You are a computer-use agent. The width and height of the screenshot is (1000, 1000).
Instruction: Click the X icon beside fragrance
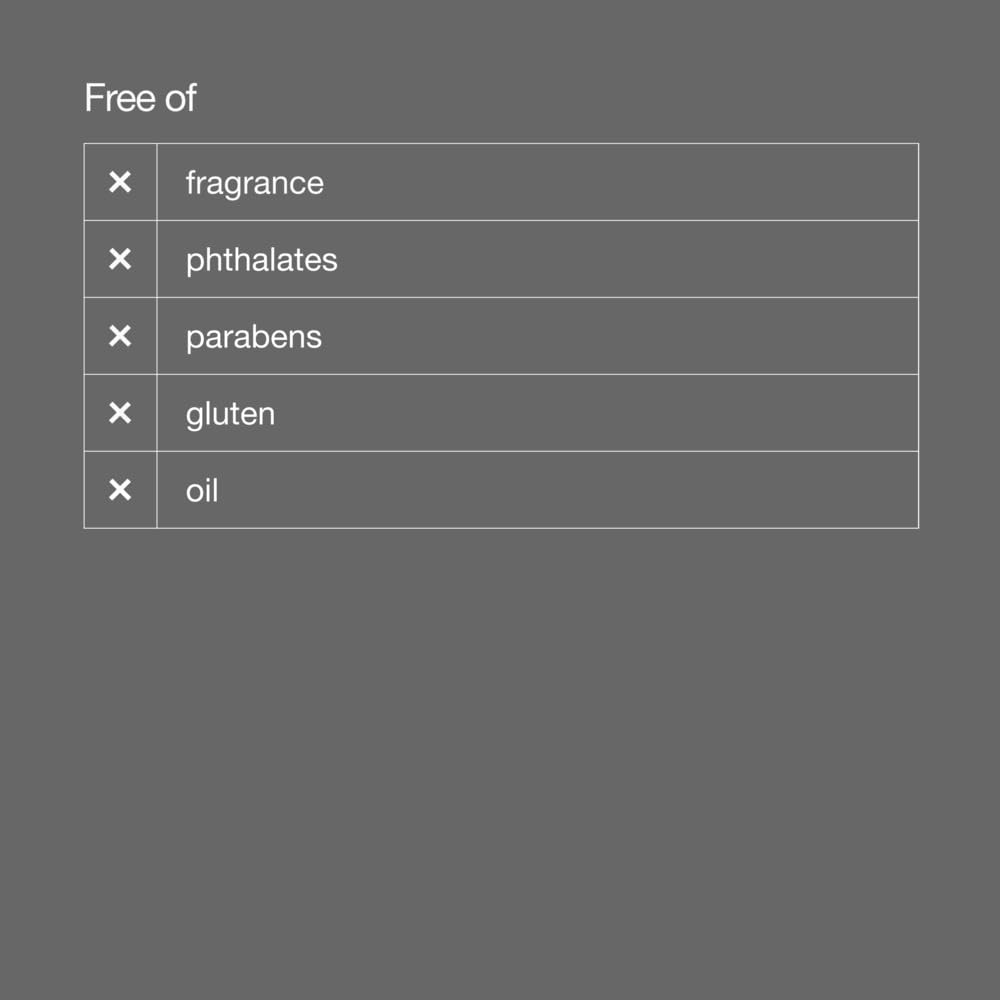coord(120,182)
